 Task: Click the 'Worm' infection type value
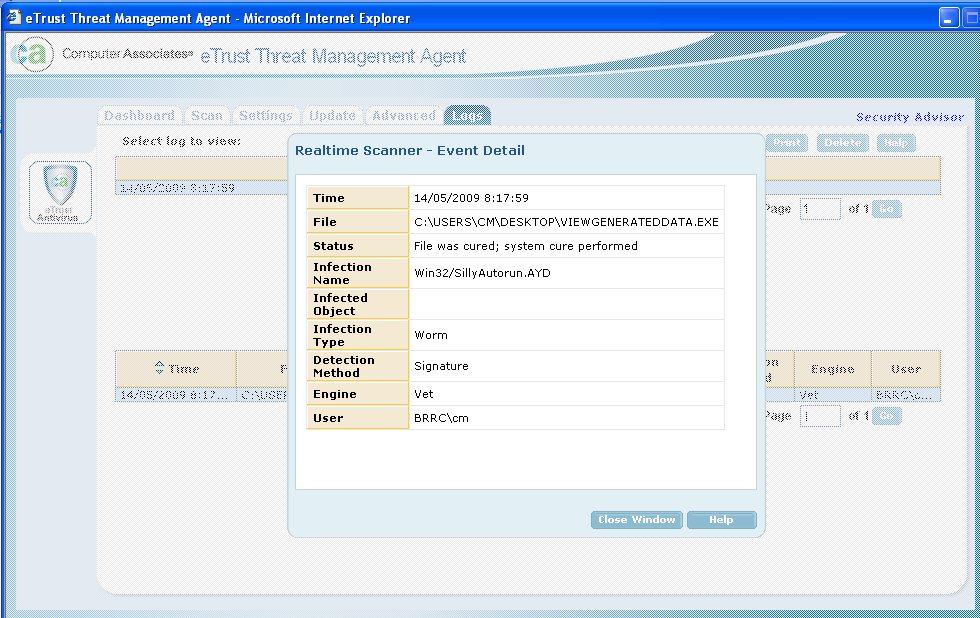[x=431, y=335]
